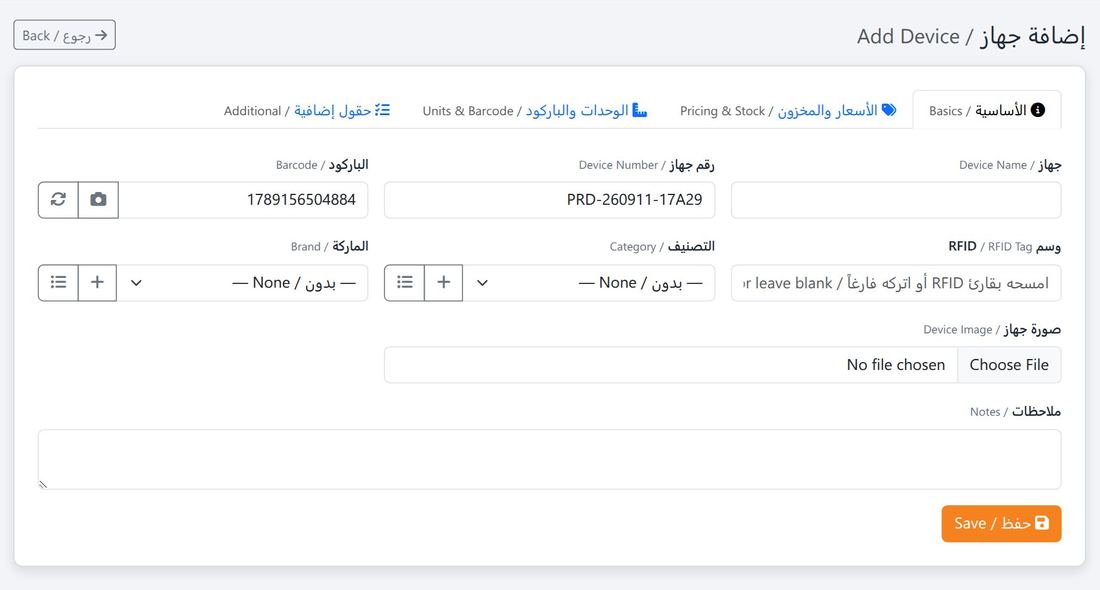Scan barcode using the camera icon

pos(98,200)
